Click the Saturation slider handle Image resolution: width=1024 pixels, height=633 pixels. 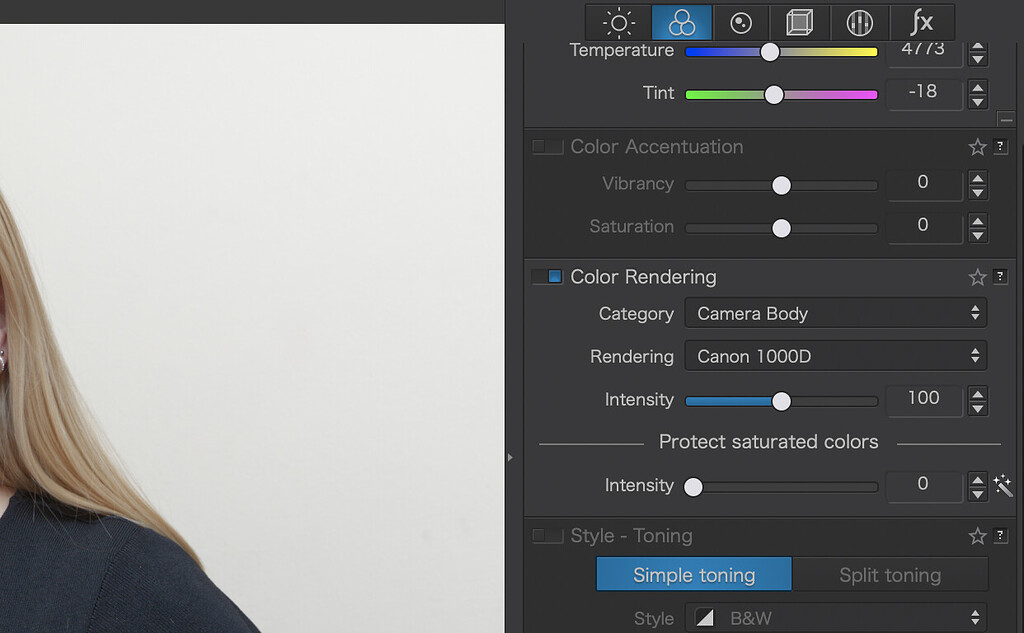pyautogui.click(x=781, y=228)
